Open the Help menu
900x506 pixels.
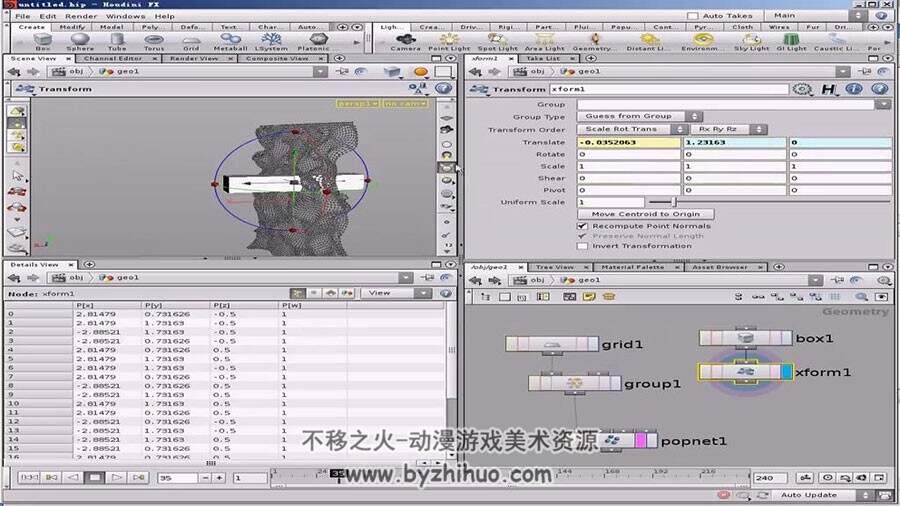click(164, 16)
